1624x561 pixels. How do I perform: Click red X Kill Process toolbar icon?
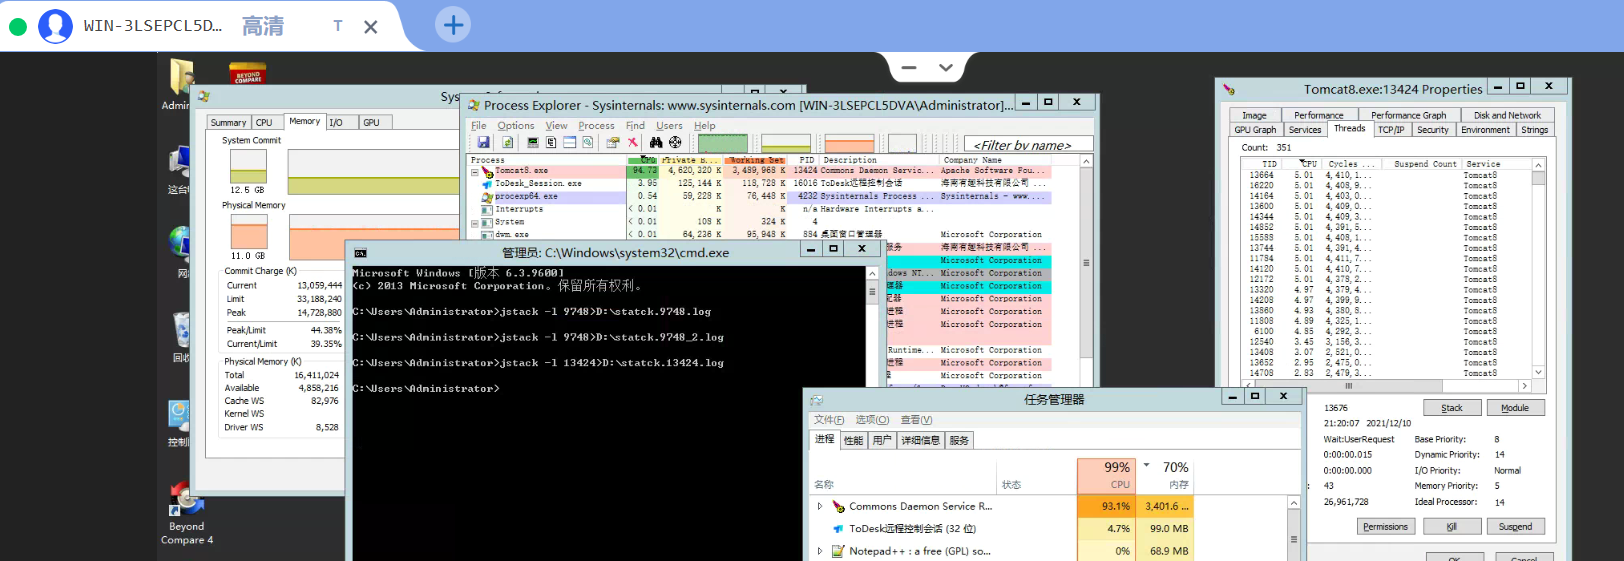point(633,142)
